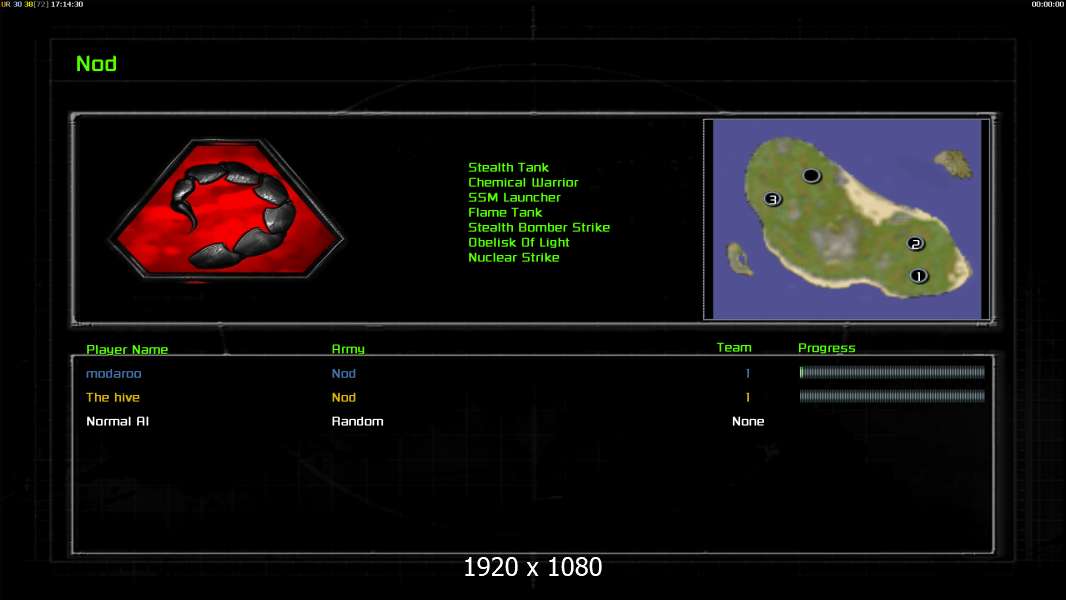Viewport: 1066px width, 600px height.
Task: Select player modaroo in the list
Action: click(114, 373)
